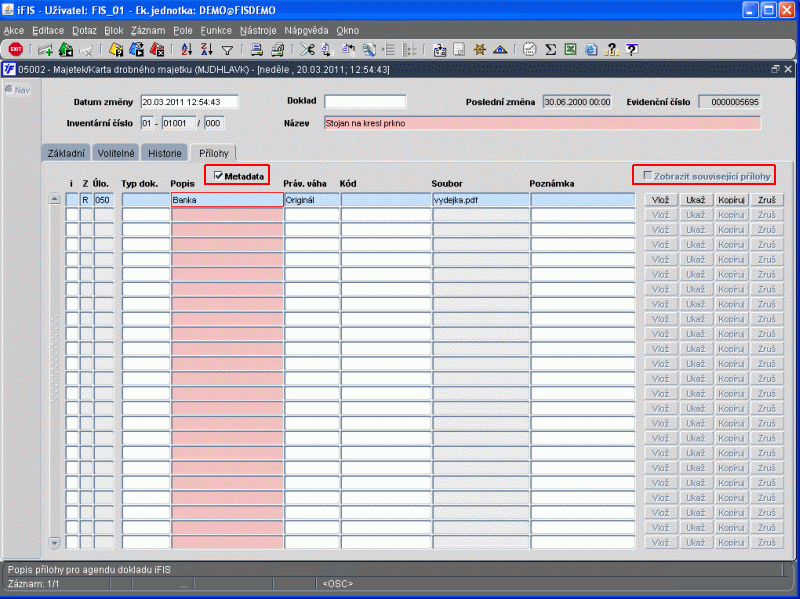The width and height of the screenshot is (800, 599).
Task: Click the magnifier search toolbar icon
Action: (x=368, y=49)
